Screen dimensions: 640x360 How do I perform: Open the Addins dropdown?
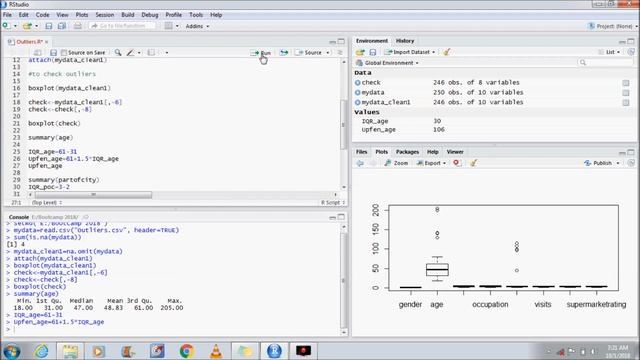[198, 26]
